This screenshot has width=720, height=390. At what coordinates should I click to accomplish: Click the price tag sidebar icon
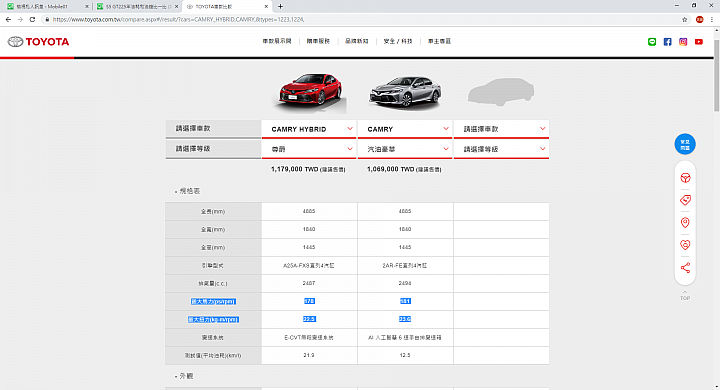(685, 200)
